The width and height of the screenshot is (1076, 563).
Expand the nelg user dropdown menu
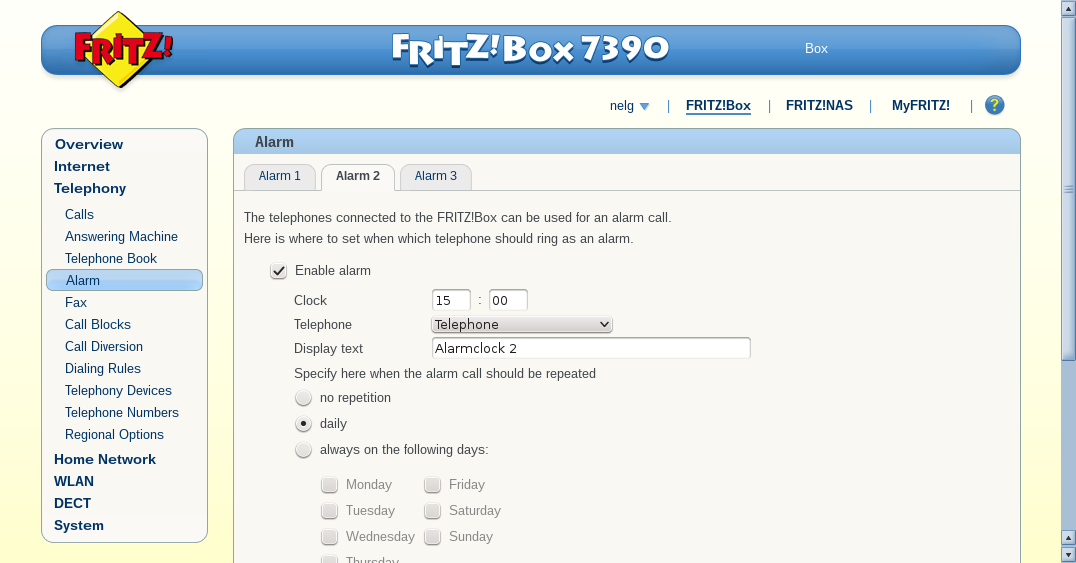629,106
